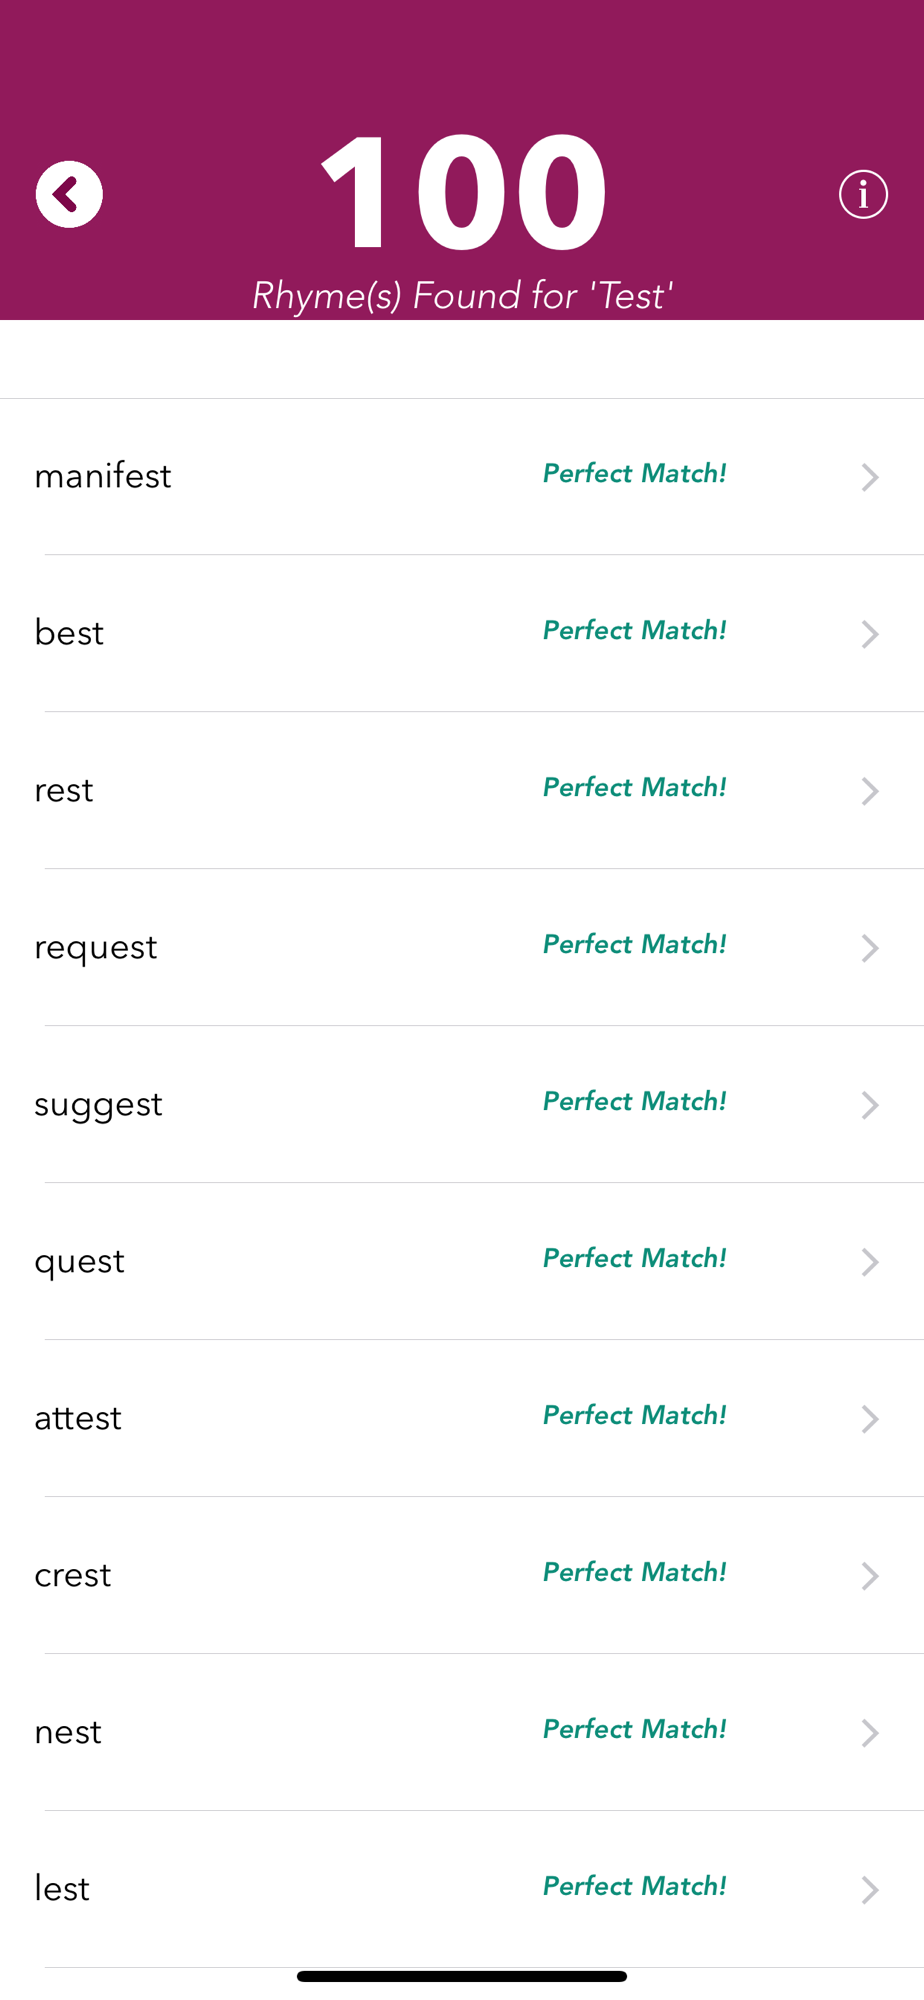
Task: Click 'Perfect Match!' label beside 'attest'
Action: click(634, 1415)
